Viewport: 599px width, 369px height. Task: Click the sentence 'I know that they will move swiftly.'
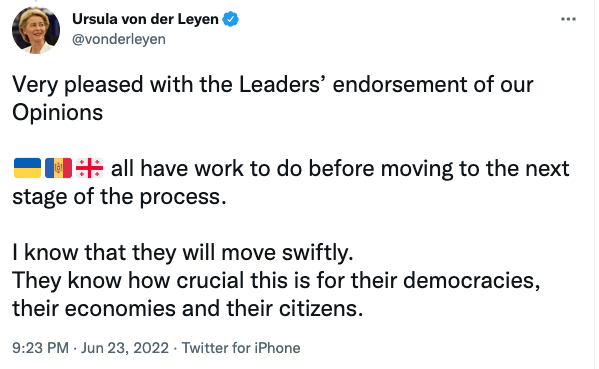tap(183, 252)
